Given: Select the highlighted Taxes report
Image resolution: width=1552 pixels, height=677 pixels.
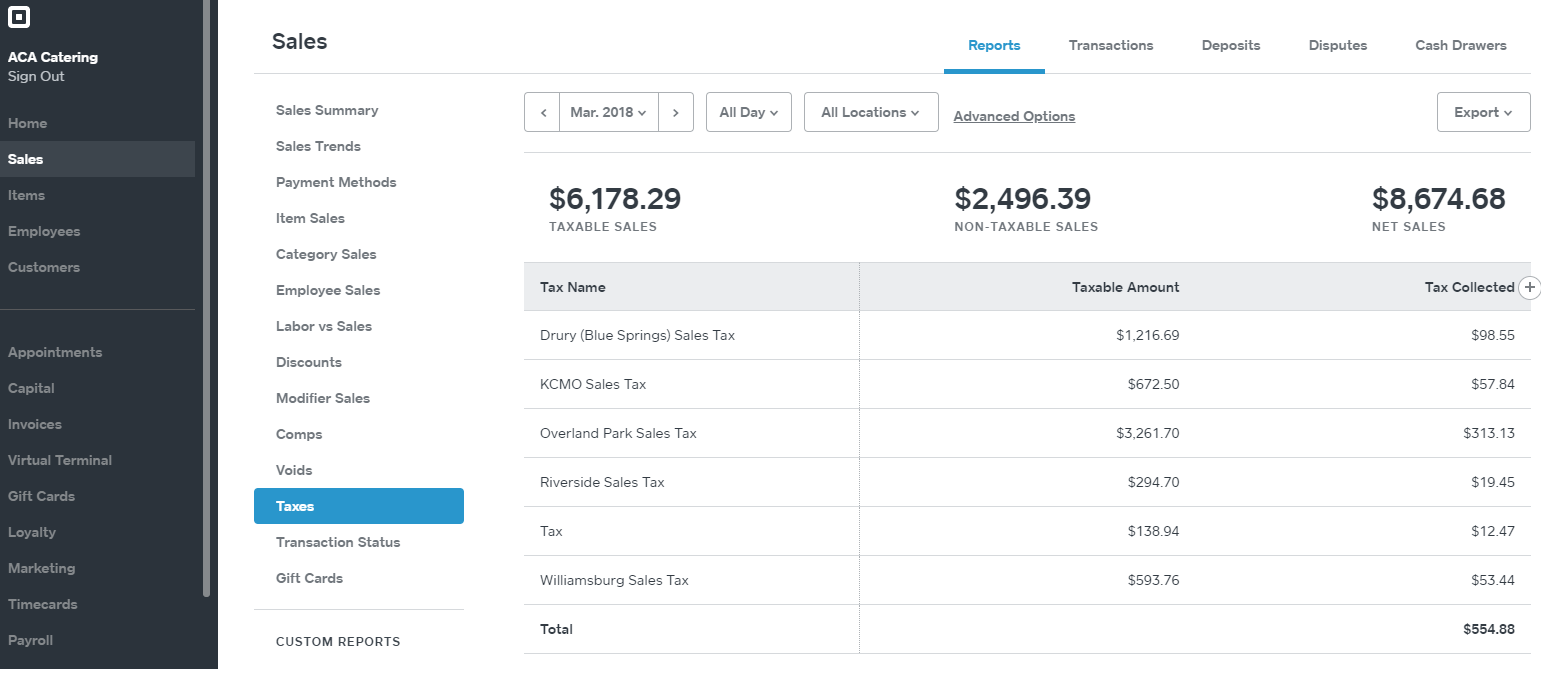Looking at the screenshot, I should pyautogui.click(x=359, y=506).
